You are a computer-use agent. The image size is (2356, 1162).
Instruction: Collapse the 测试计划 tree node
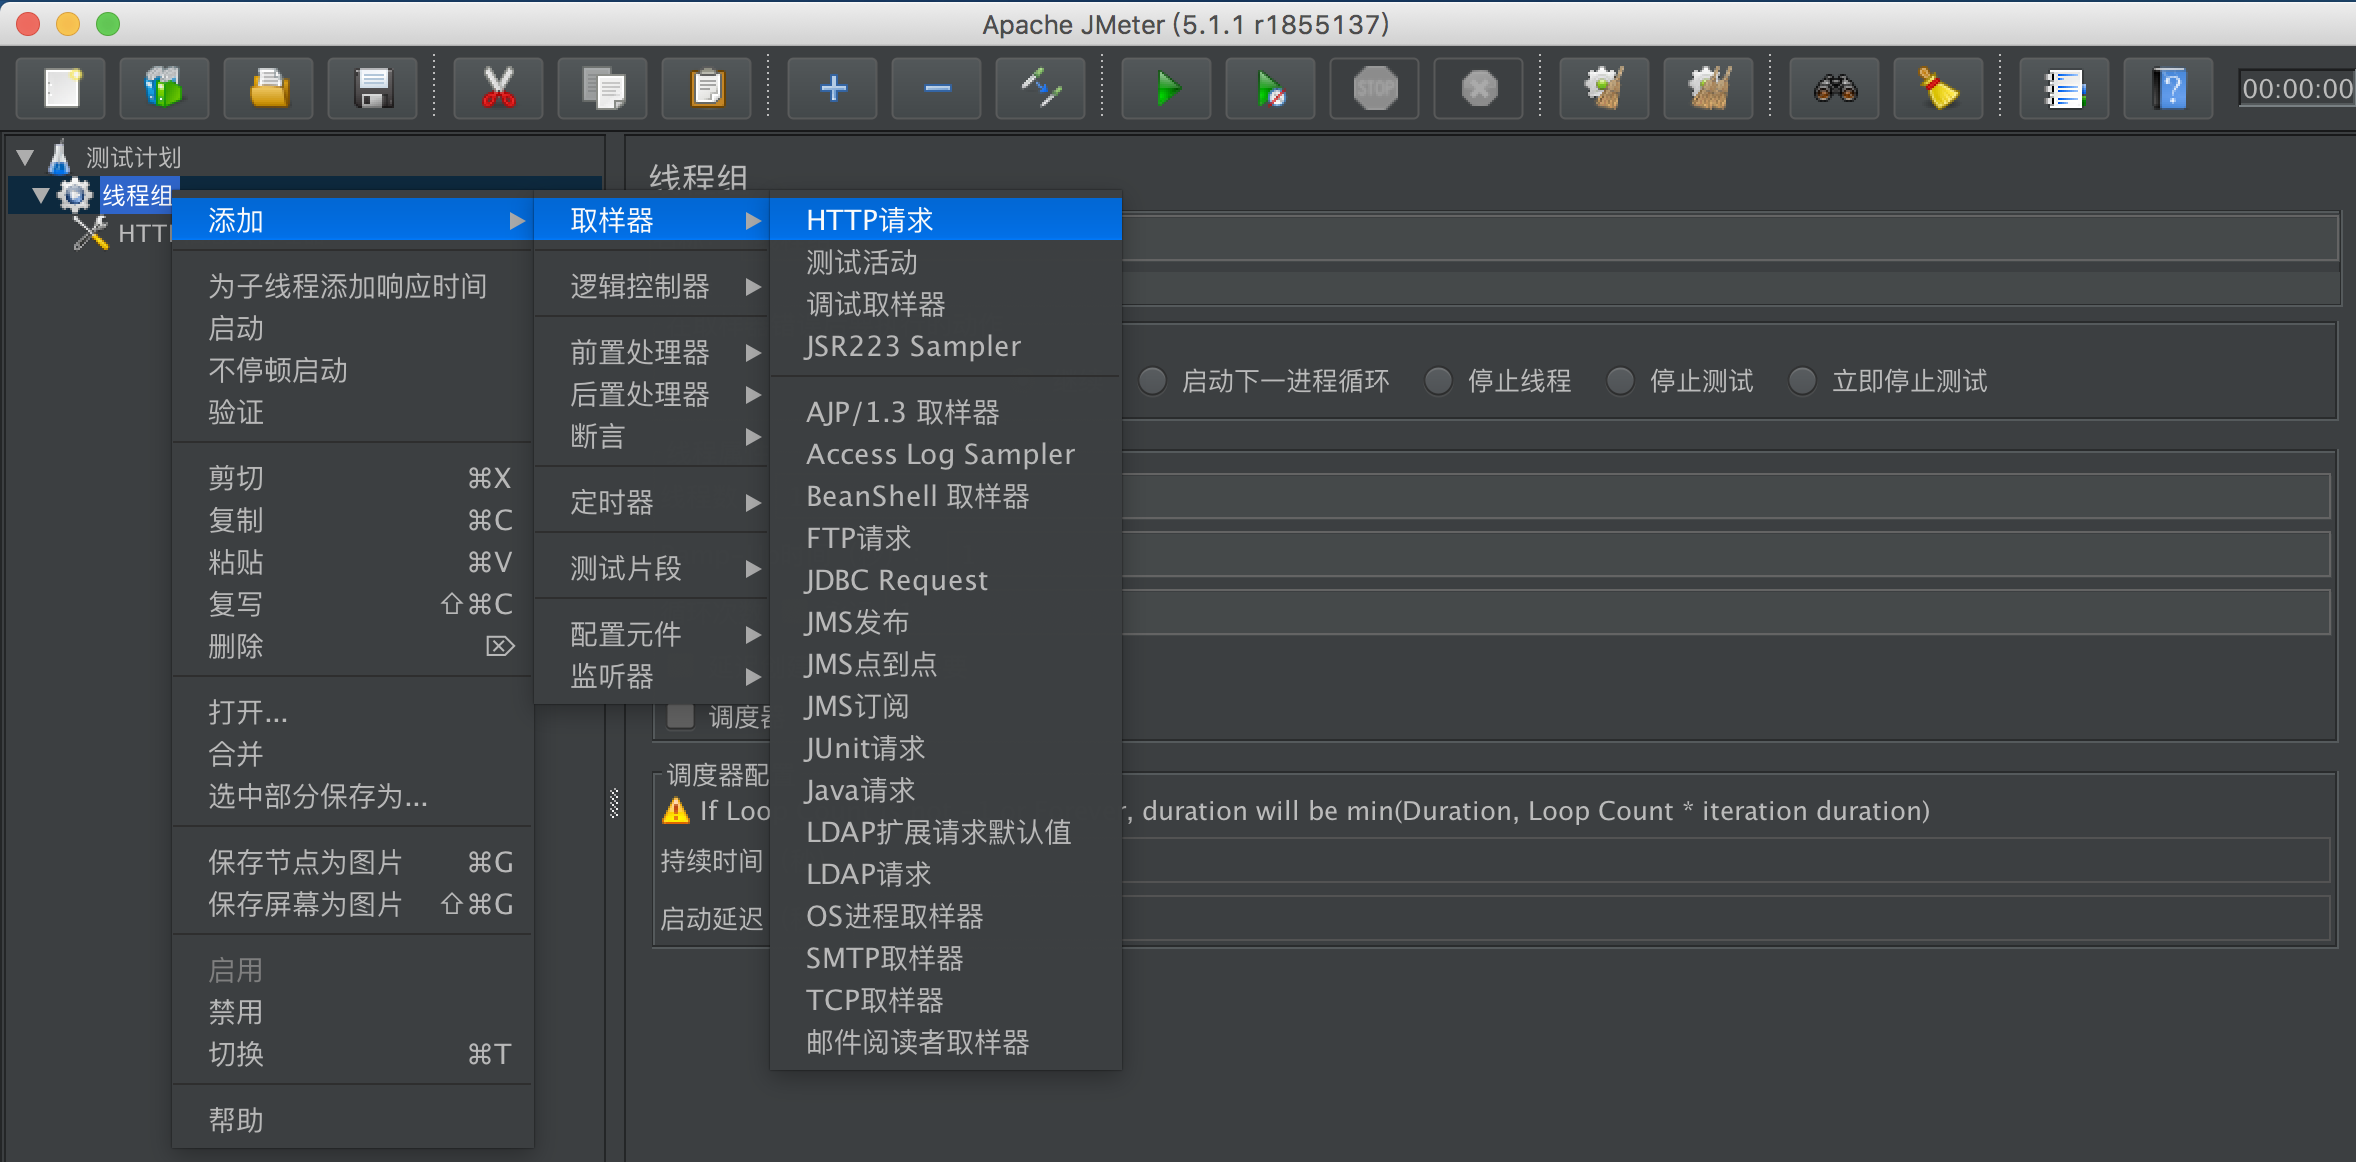(26, 157)
